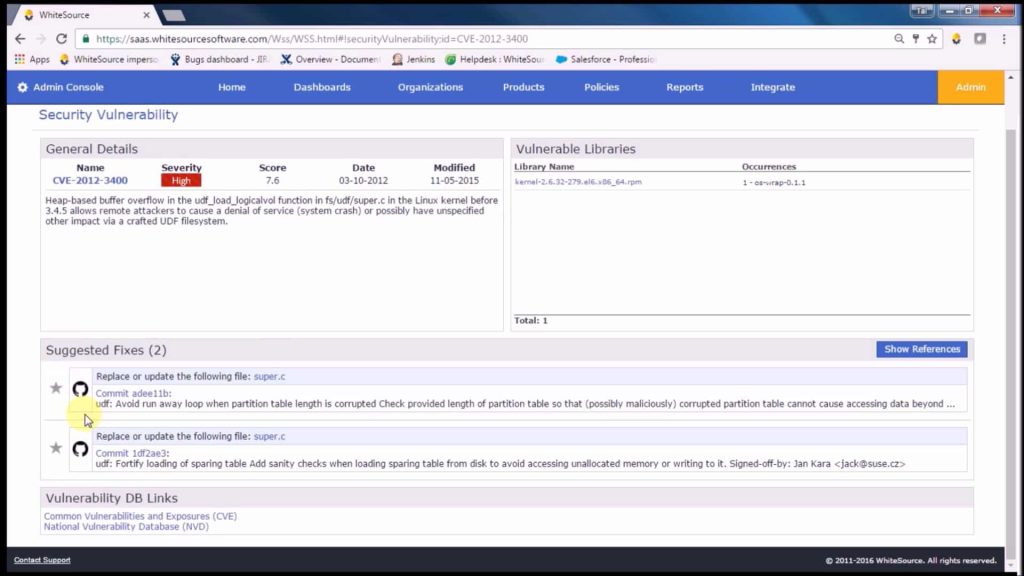This screenshot has height=576, width=1024.
Task: Open the Overview Document bookmark
Action: (330, 59)
